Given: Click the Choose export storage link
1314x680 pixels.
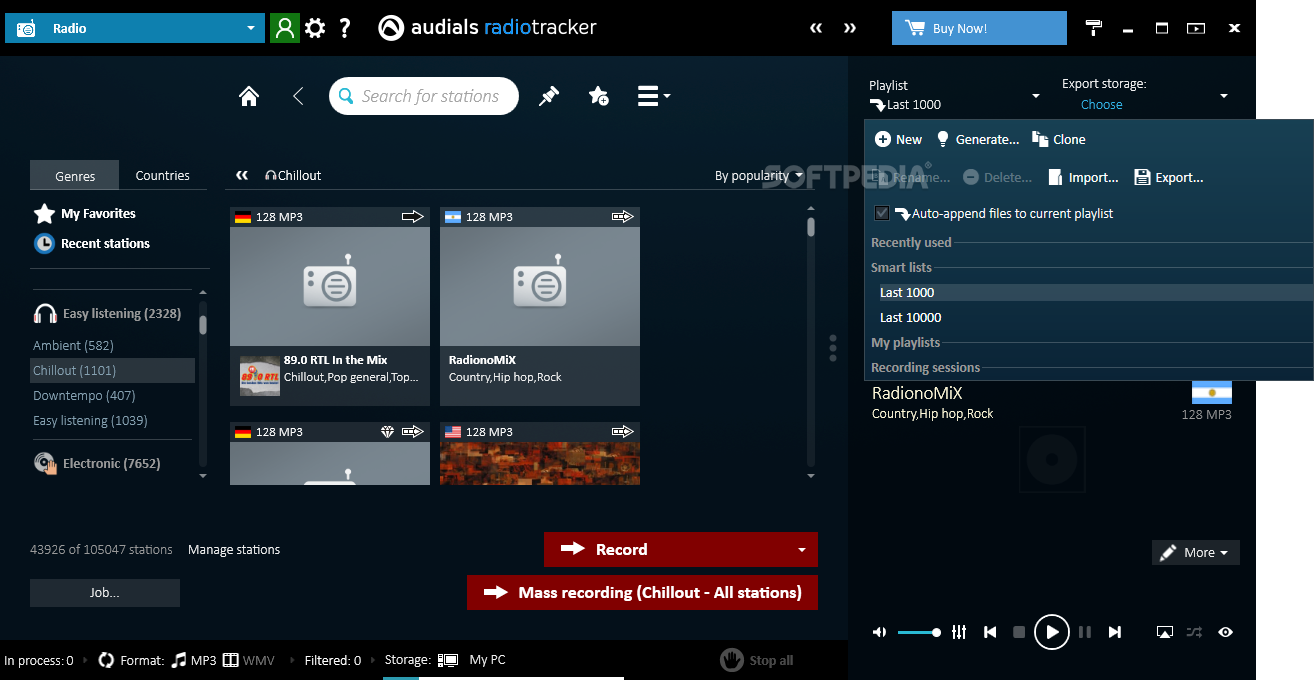Looking at the screenshot, I should coord(1101,104).
